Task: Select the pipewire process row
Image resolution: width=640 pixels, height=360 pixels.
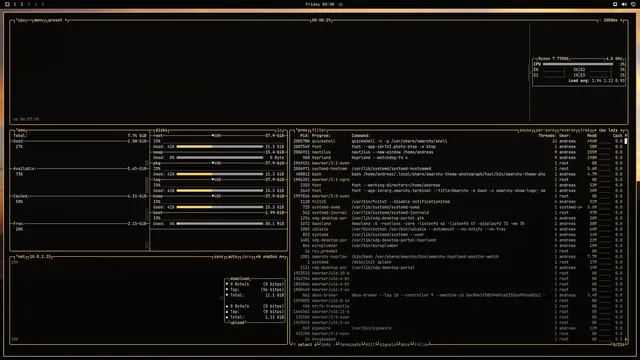Action: (458, 328)
